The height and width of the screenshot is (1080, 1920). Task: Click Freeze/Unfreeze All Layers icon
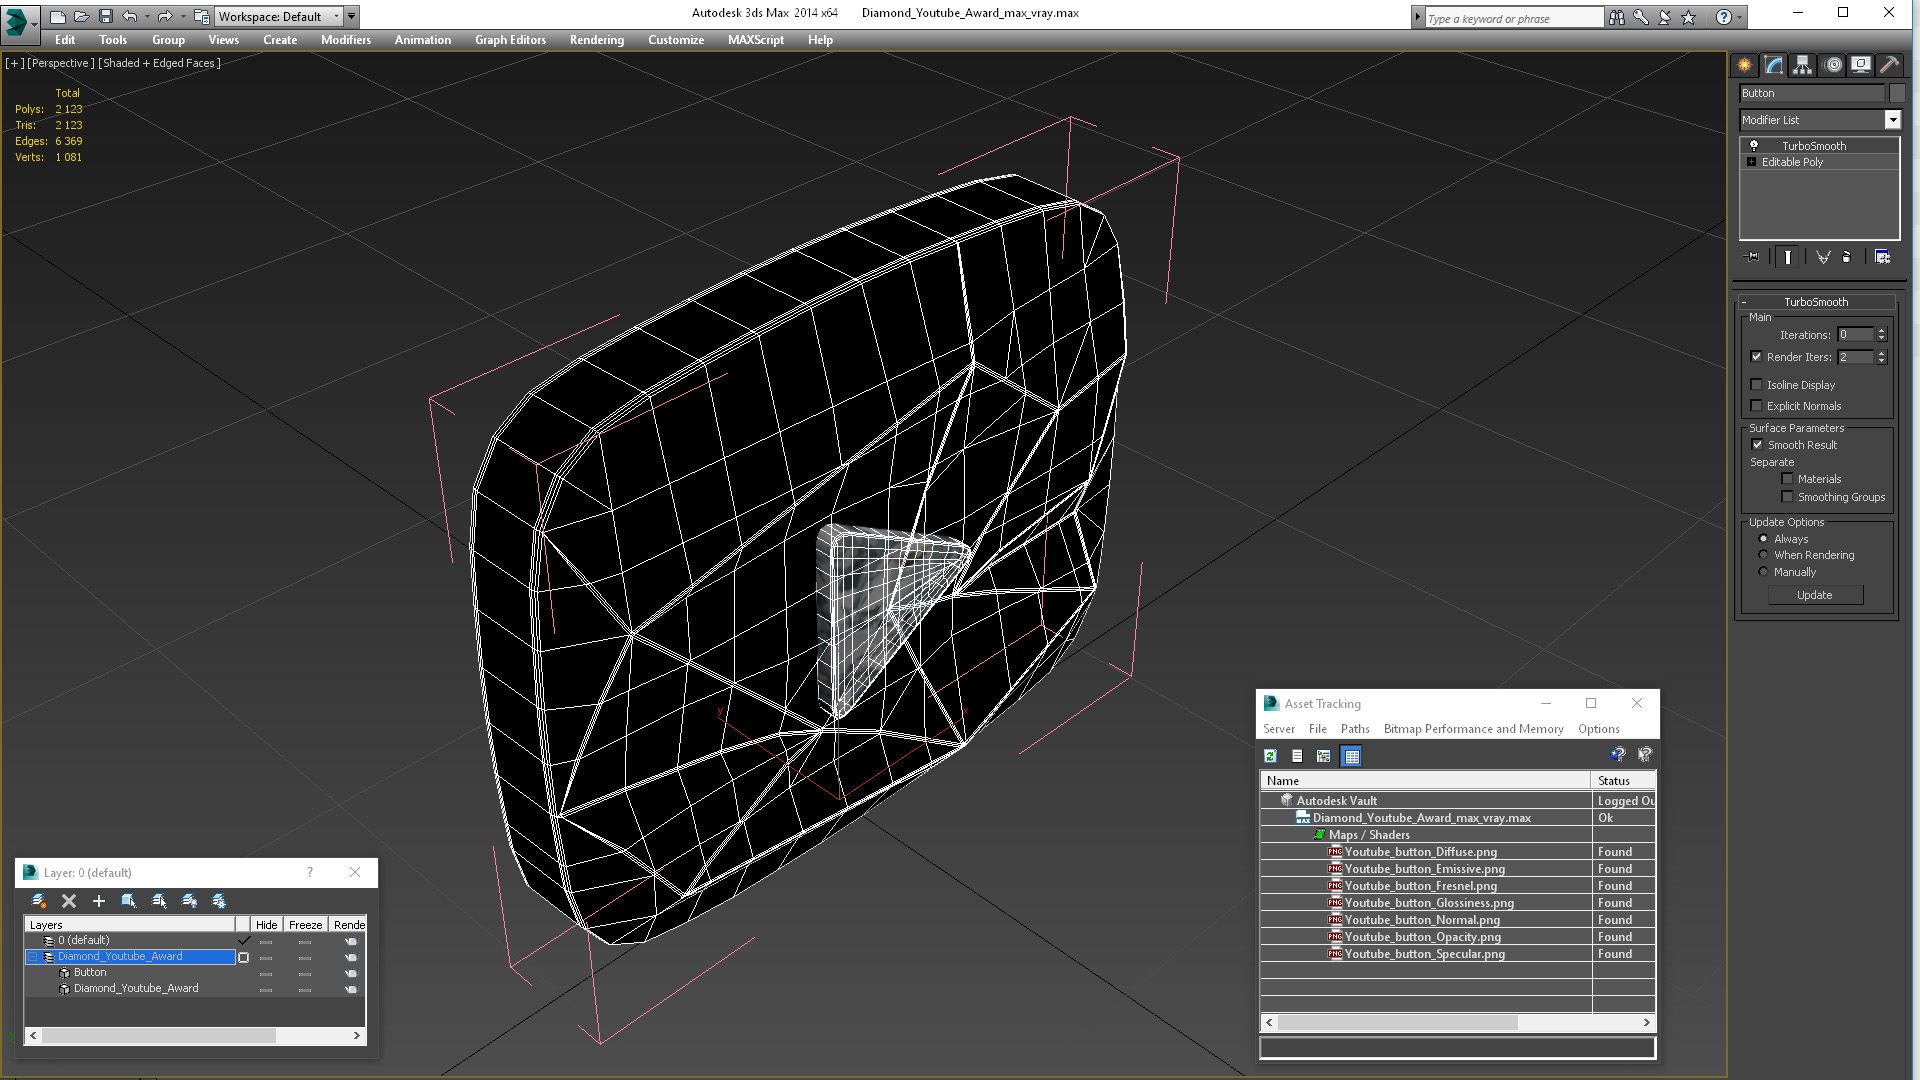tap(219, 901)
